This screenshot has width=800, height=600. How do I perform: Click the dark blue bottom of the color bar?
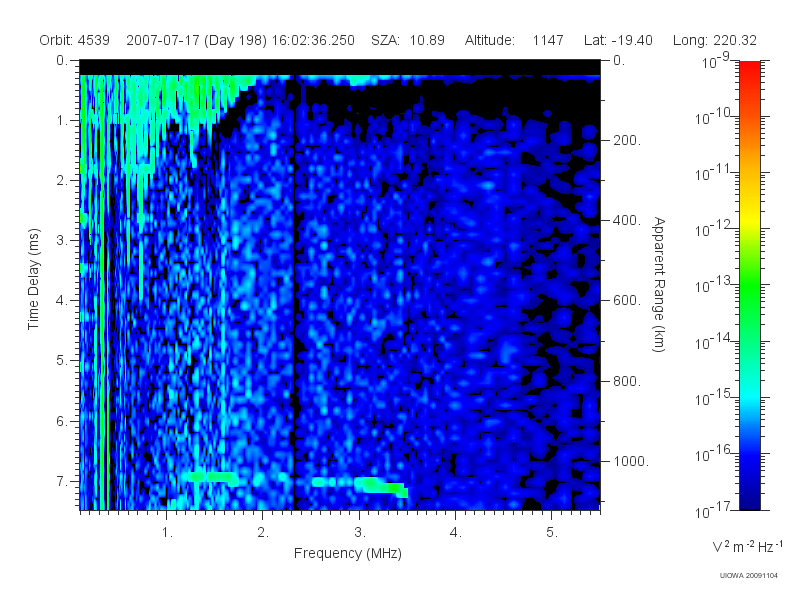750,497
